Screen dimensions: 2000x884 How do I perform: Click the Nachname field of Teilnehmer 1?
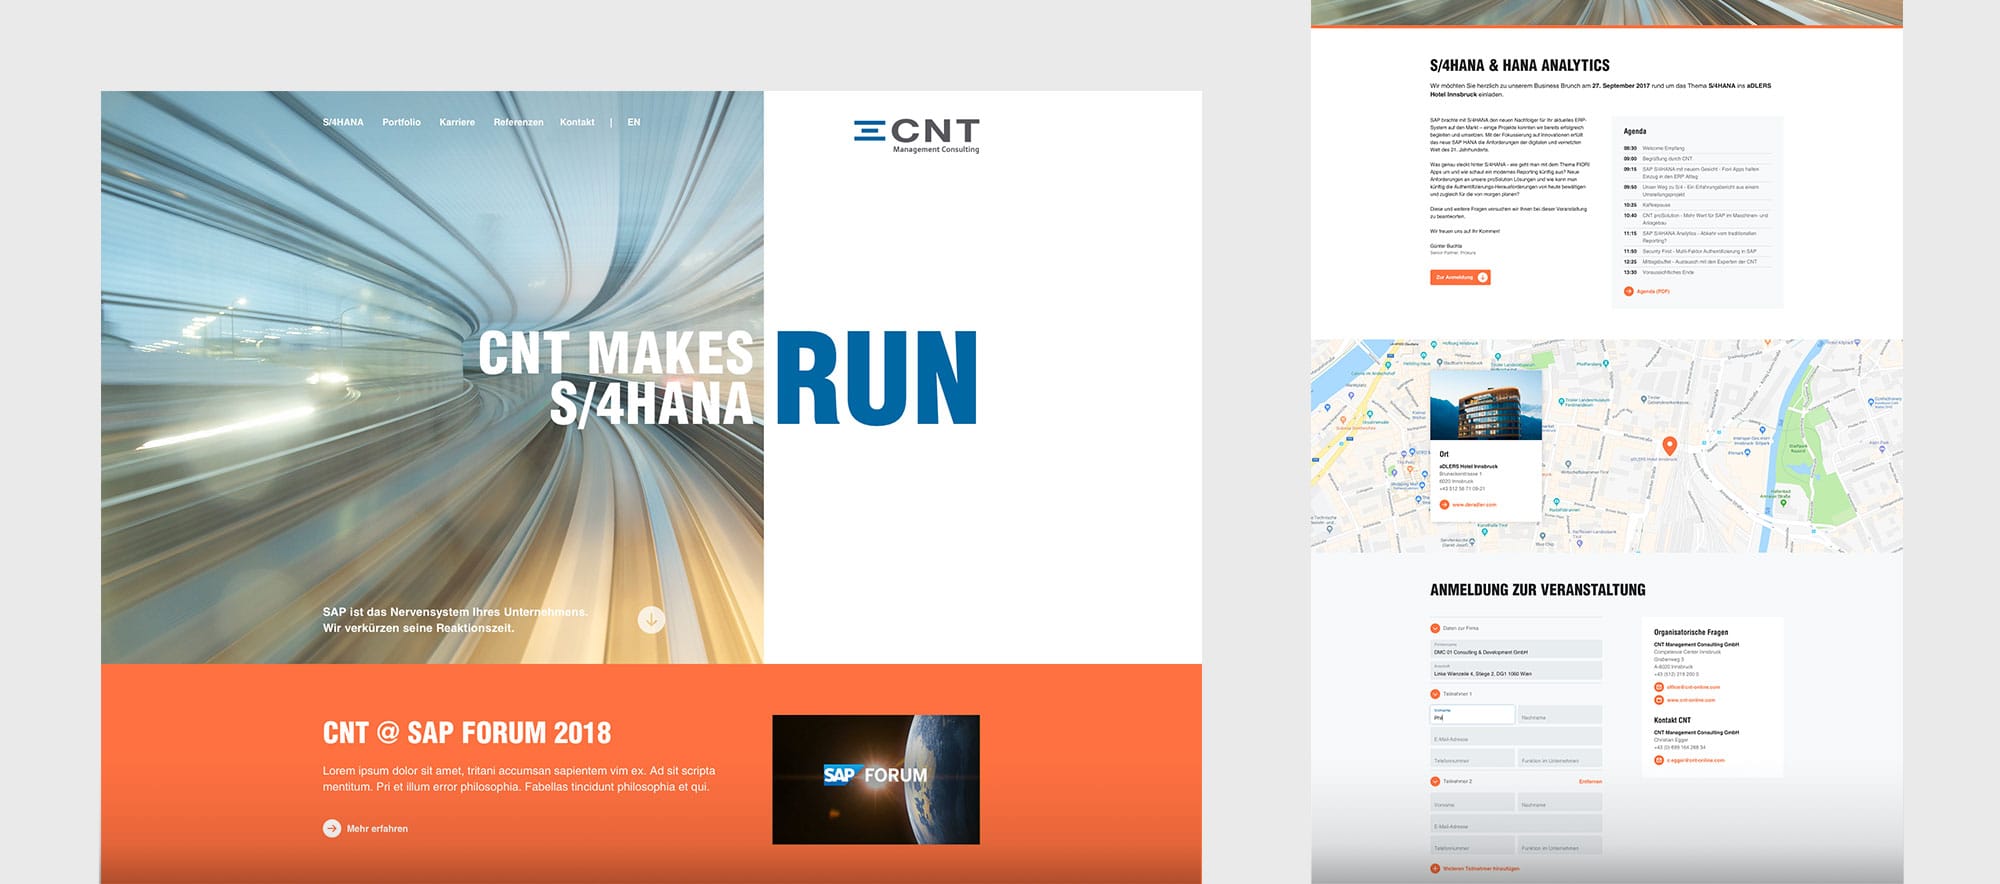click(x=1560, y=714)
